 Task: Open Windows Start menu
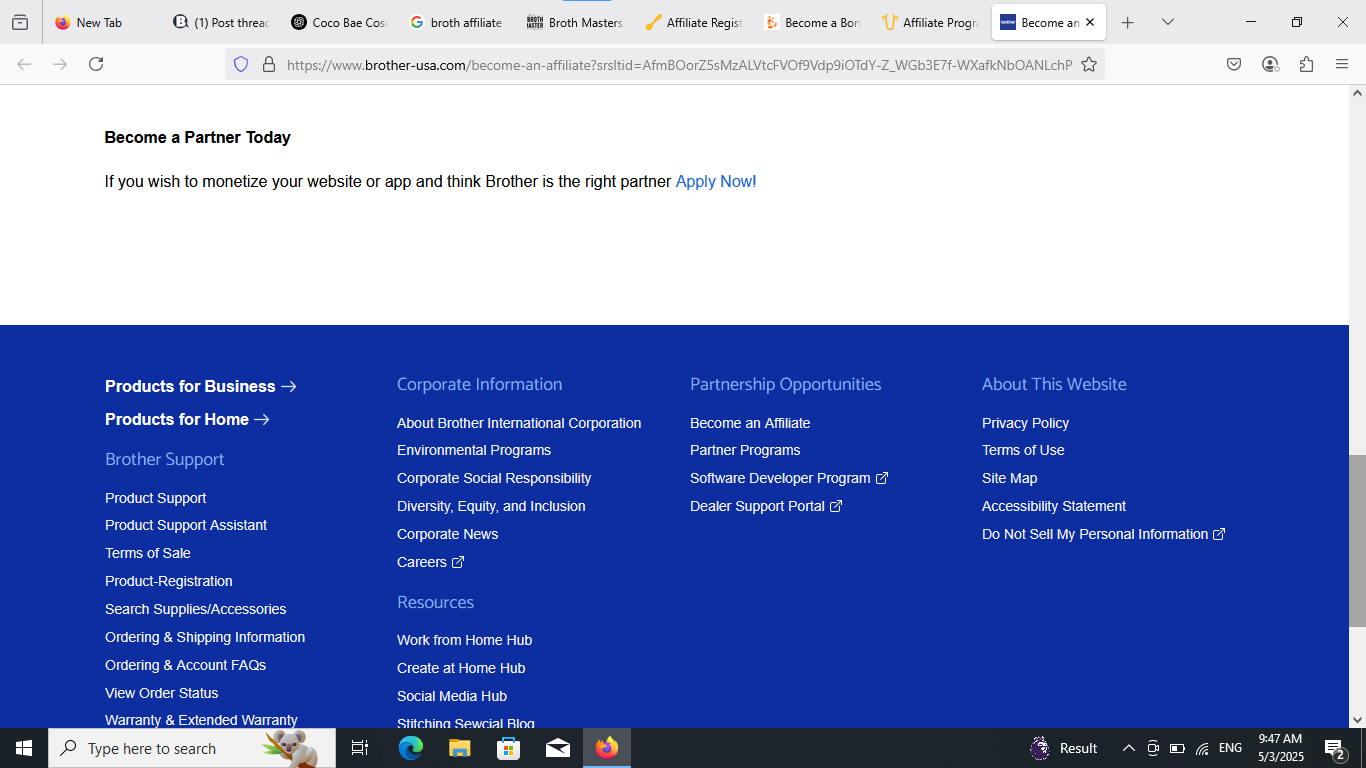click(x=23, y=748)
